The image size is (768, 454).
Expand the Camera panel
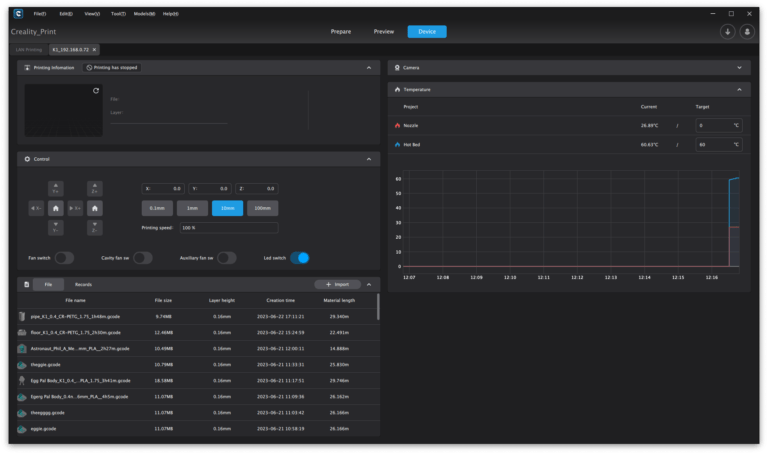(739, 68)
